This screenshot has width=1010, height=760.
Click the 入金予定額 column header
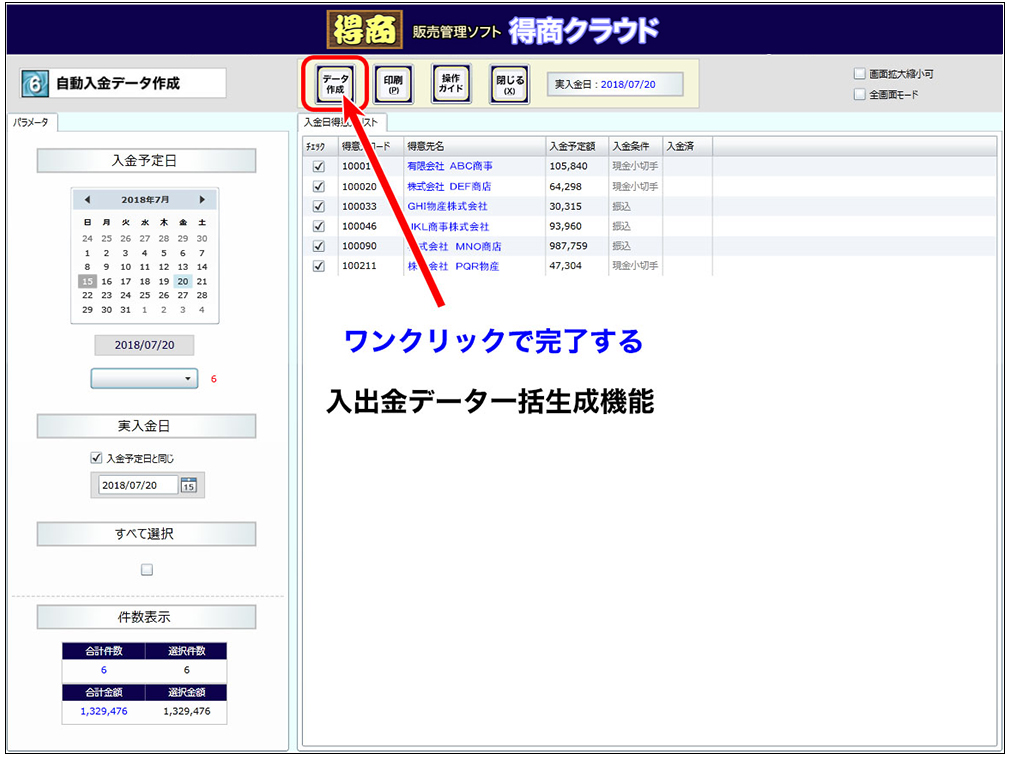tap(576, 146)
